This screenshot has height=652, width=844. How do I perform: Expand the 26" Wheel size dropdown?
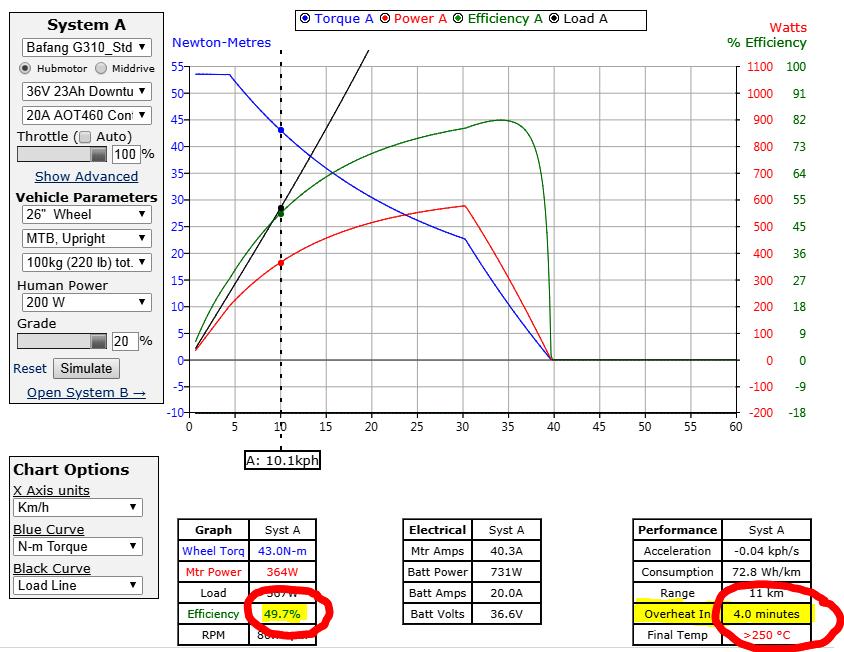coord(86,214)
